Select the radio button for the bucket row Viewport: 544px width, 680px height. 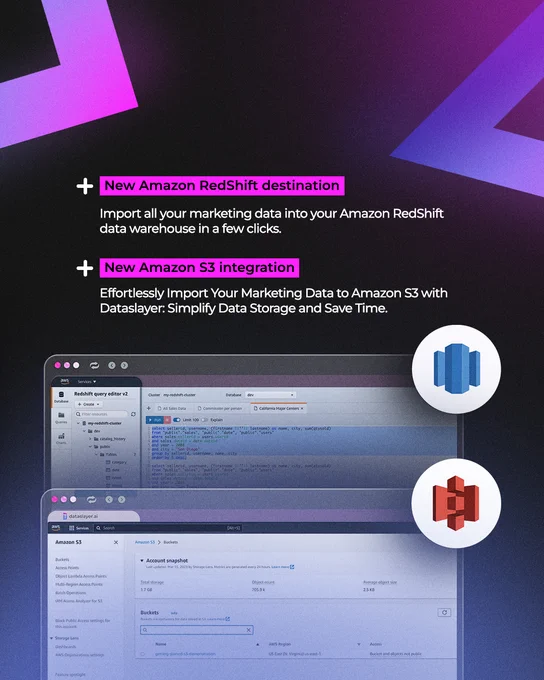(143, 654)
